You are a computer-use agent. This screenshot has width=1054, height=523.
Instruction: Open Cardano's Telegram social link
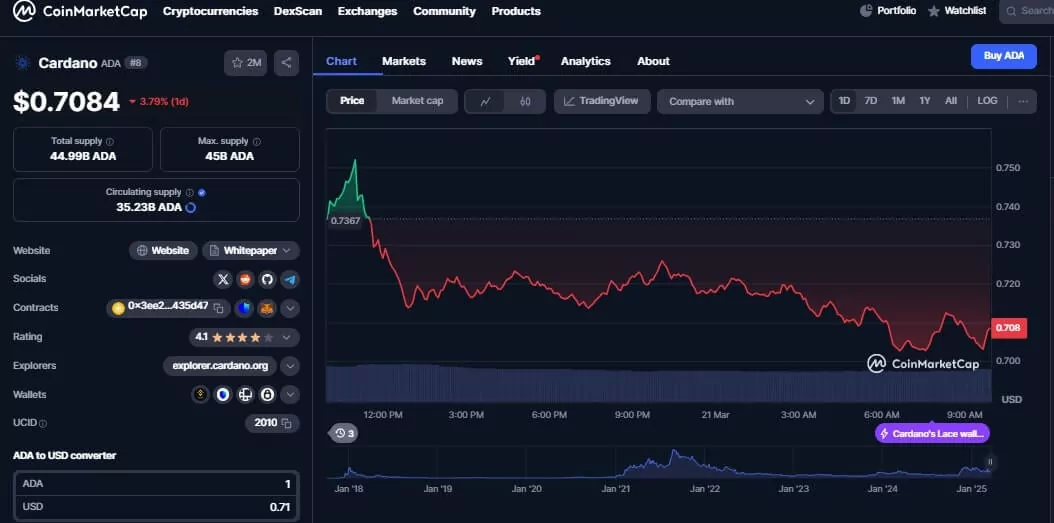click(290, 279)
